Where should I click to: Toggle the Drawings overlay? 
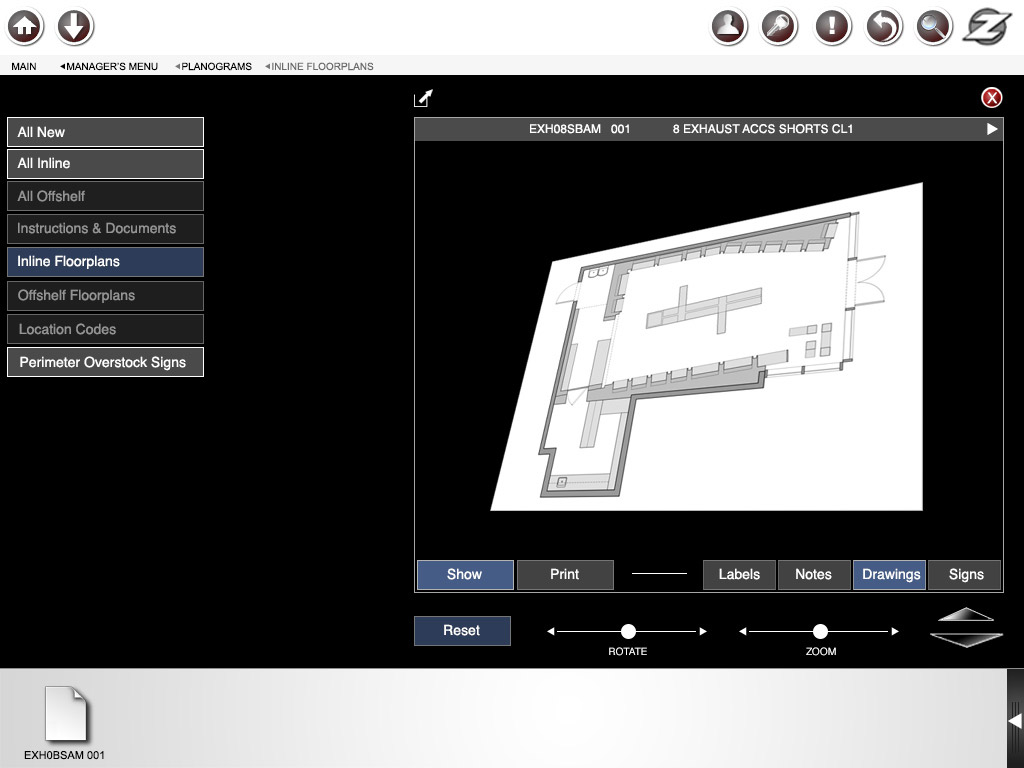[890, 575]
